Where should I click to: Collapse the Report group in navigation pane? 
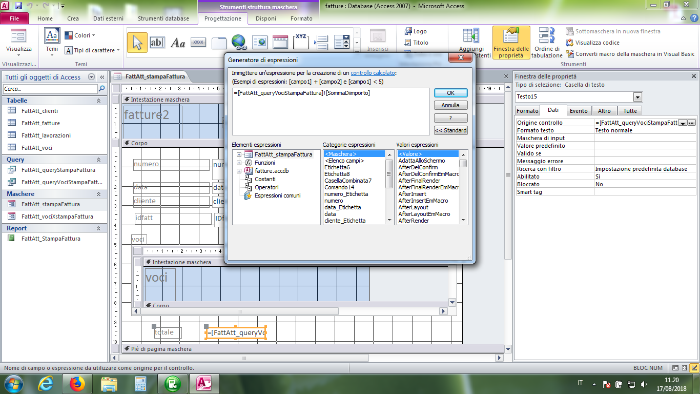[98, 228]
